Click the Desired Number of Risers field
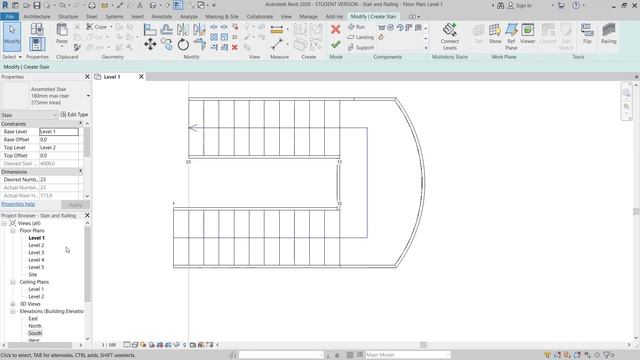This screenshot has height=360, width=640. [59, 180]
